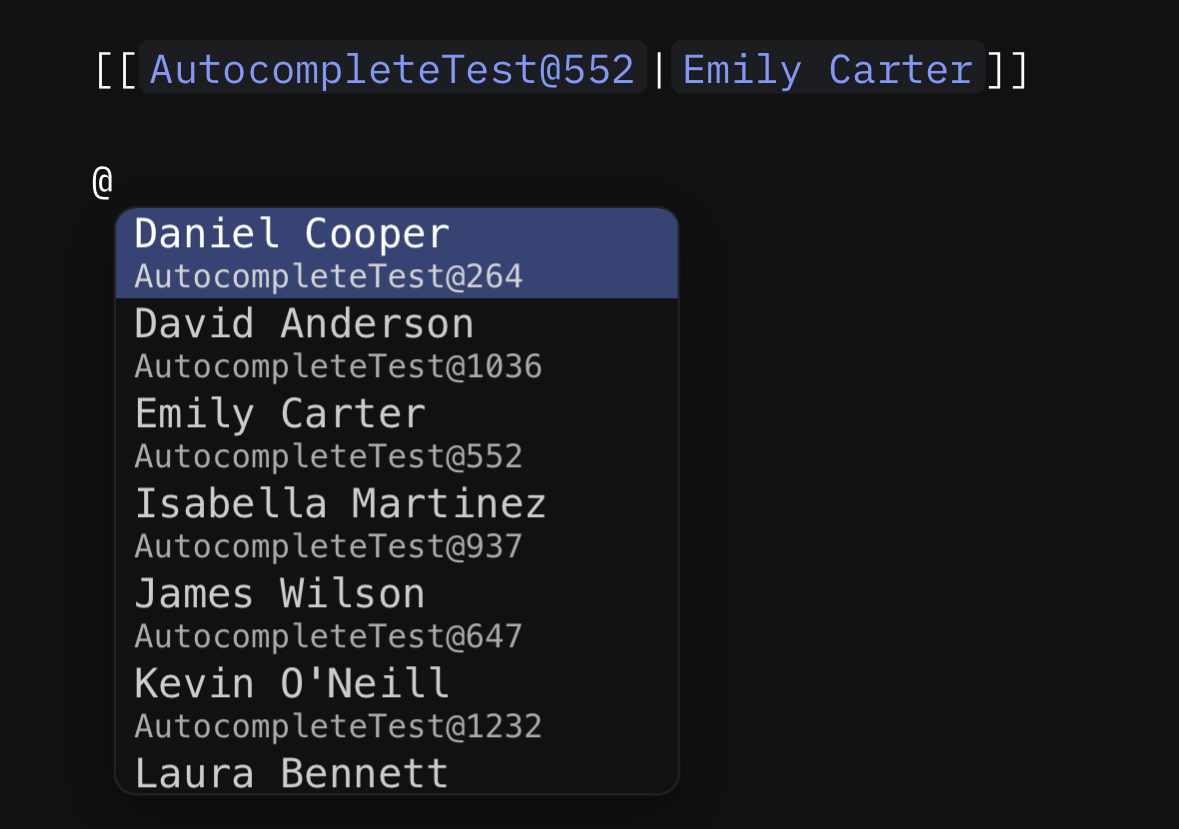Select the Isabella Martinez suggestion
1179x829 pixels.
(340, 504)
